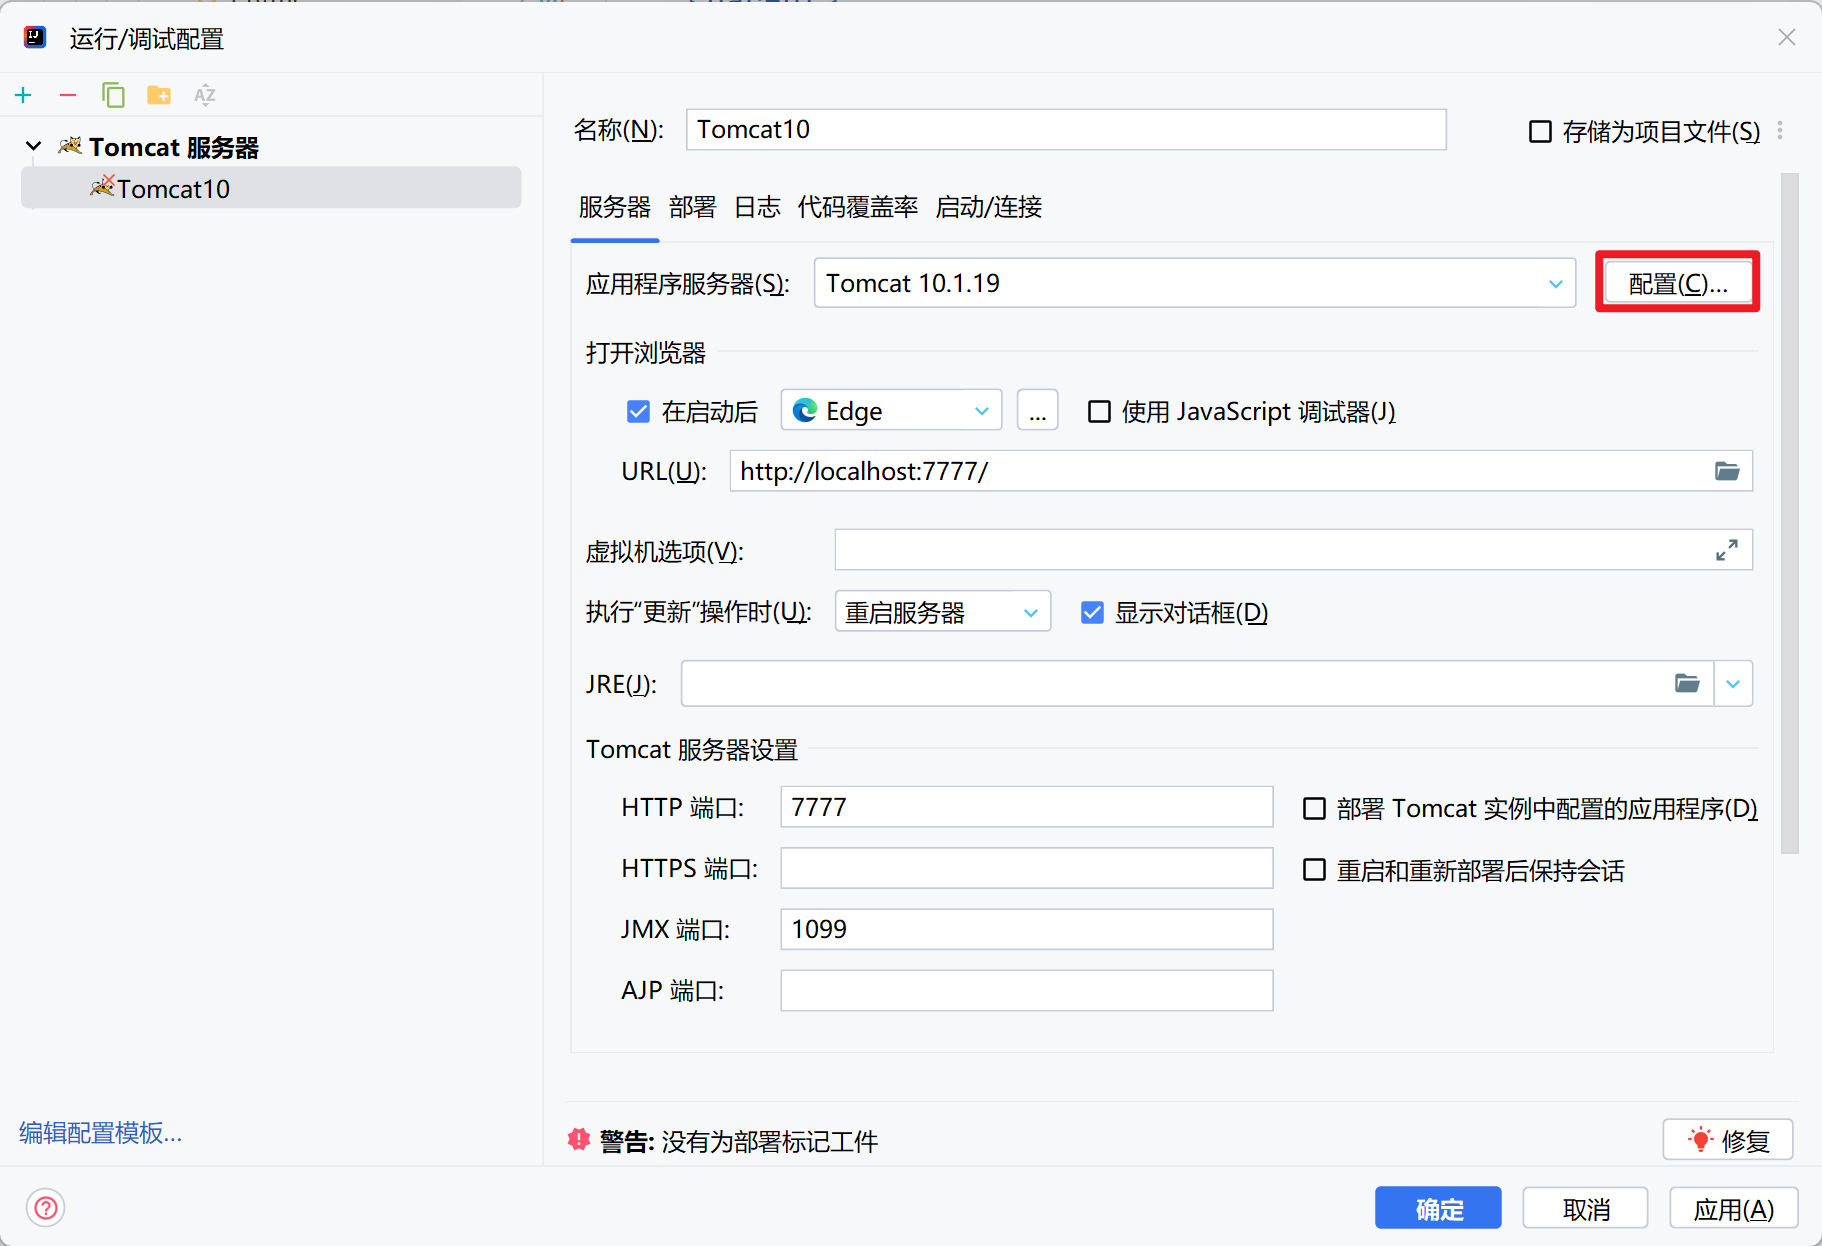This screenshot has width=1822, height=1246.
Task: Uncheck the 在启动后 checkbox
Action: (x=638, y=411)
